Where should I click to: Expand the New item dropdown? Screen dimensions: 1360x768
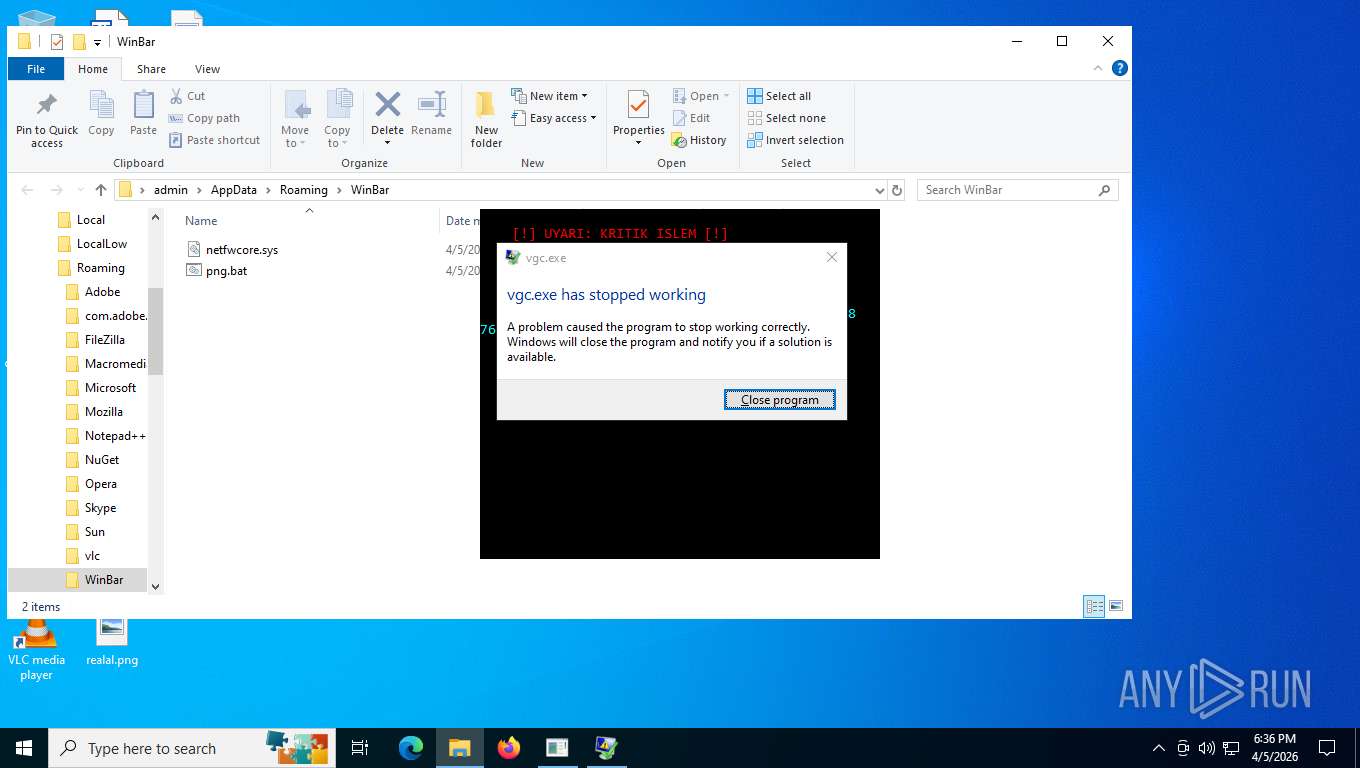pyautogui.click(x=549, y=96)
